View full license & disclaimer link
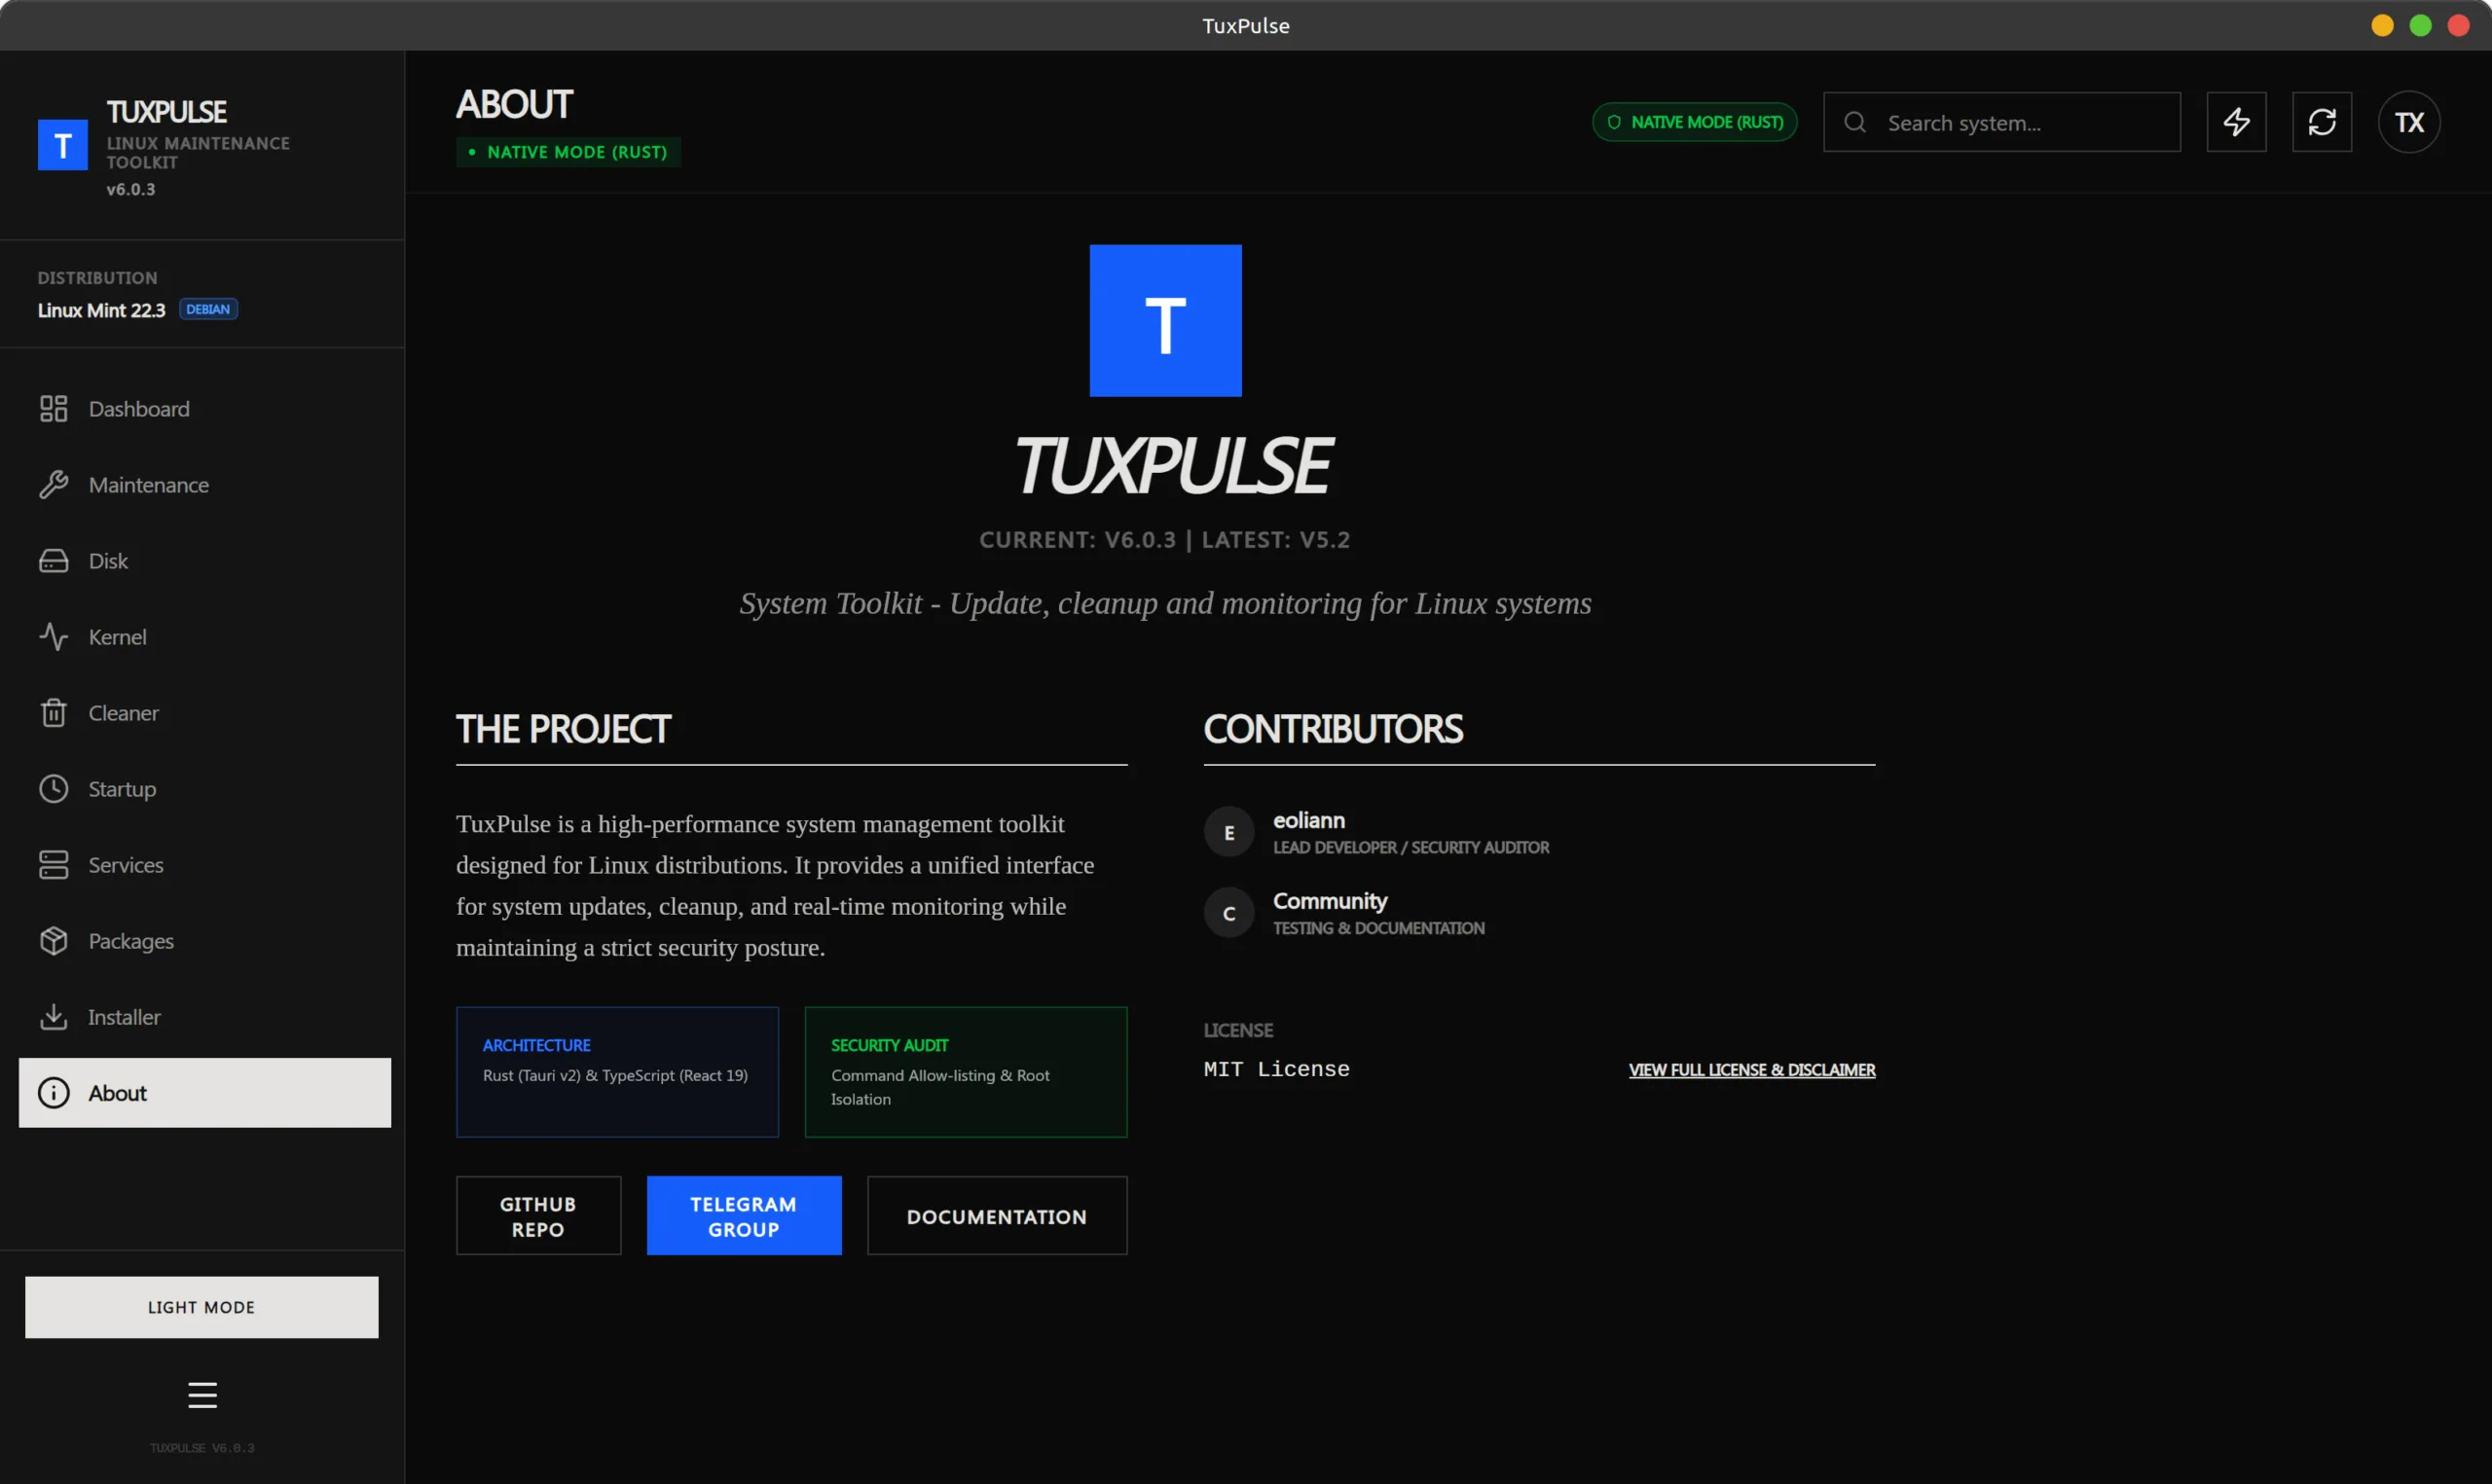 (1751, 1070)
